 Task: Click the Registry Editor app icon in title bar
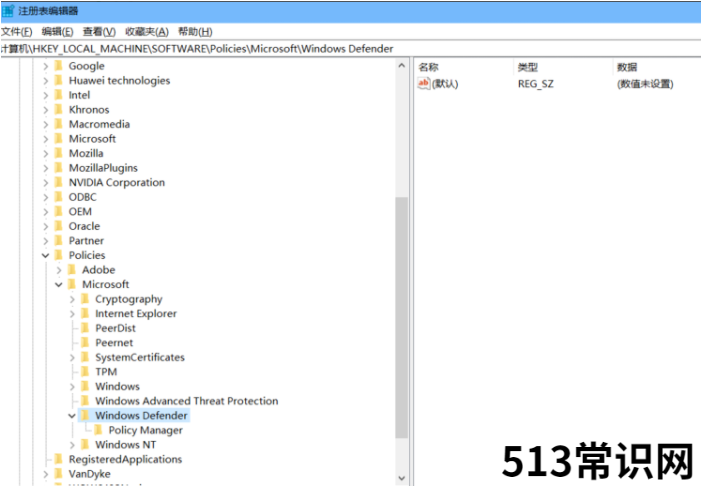[8, 10]
